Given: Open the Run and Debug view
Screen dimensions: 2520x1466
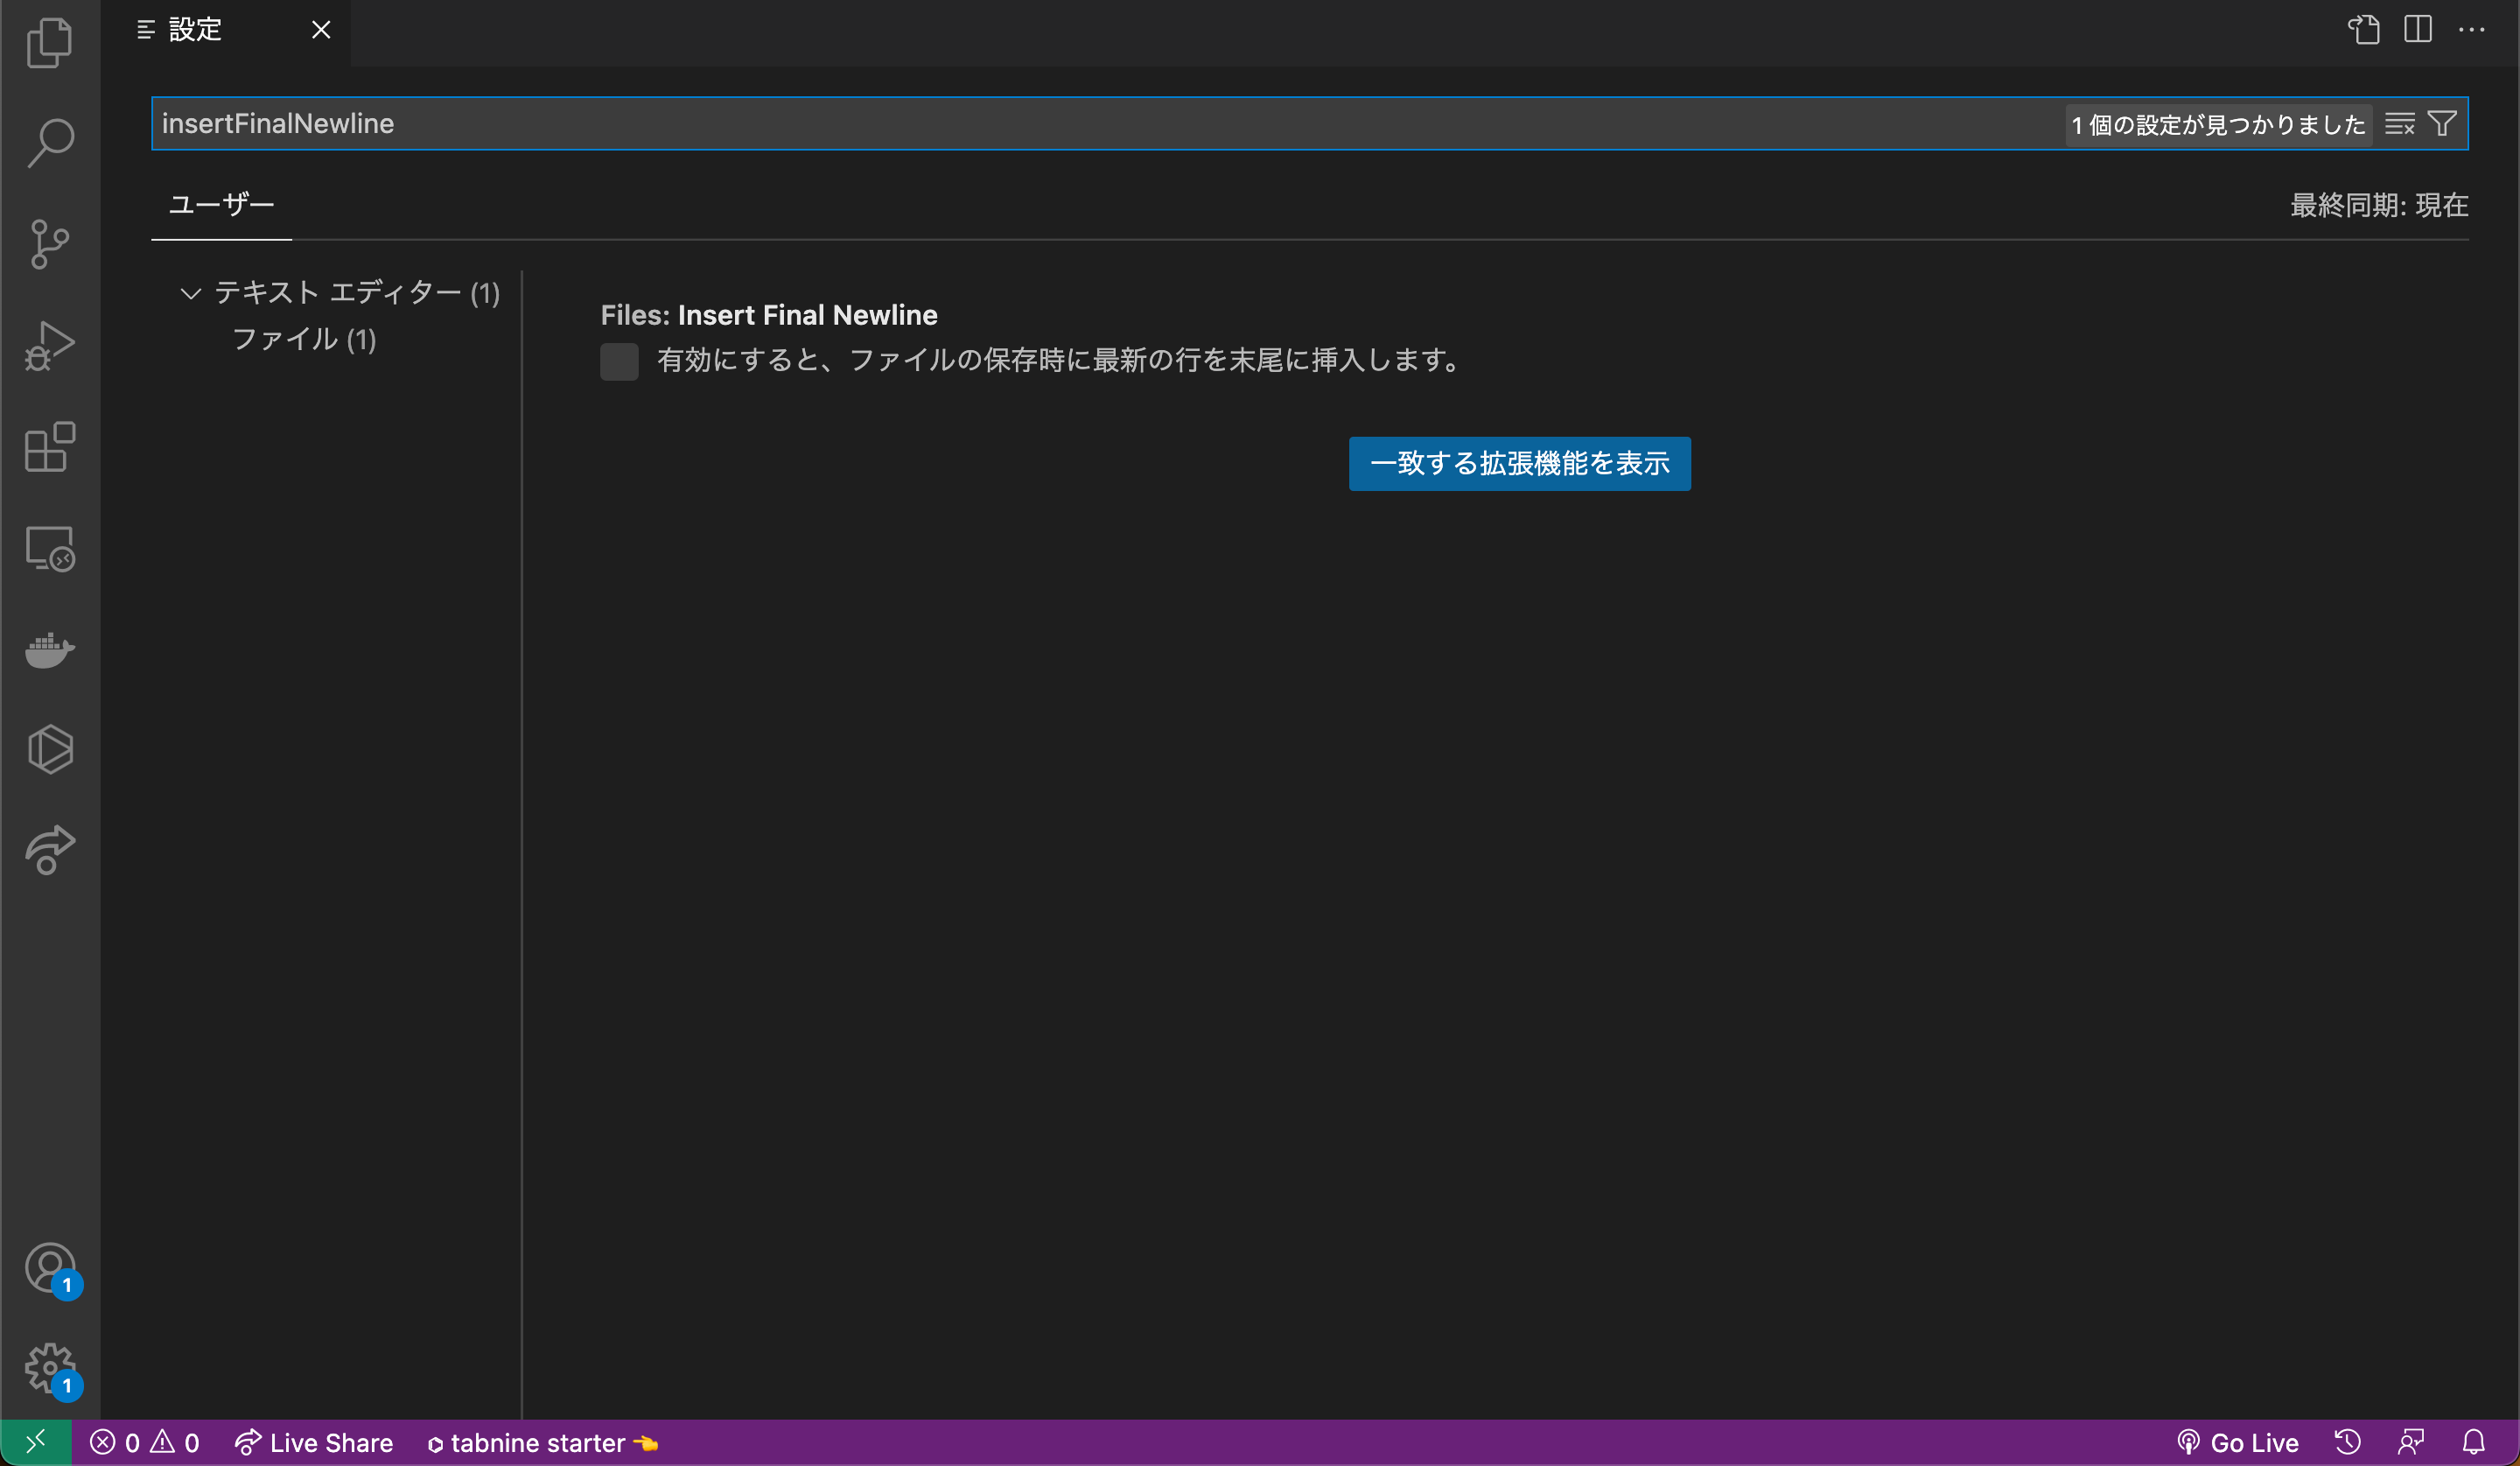Looking at the screenshot, I should tap(49, 345).
